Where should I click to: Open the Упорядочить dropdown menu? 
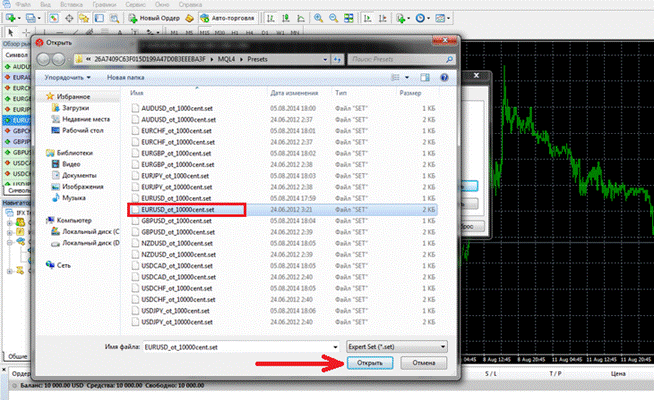click(68, 78)
